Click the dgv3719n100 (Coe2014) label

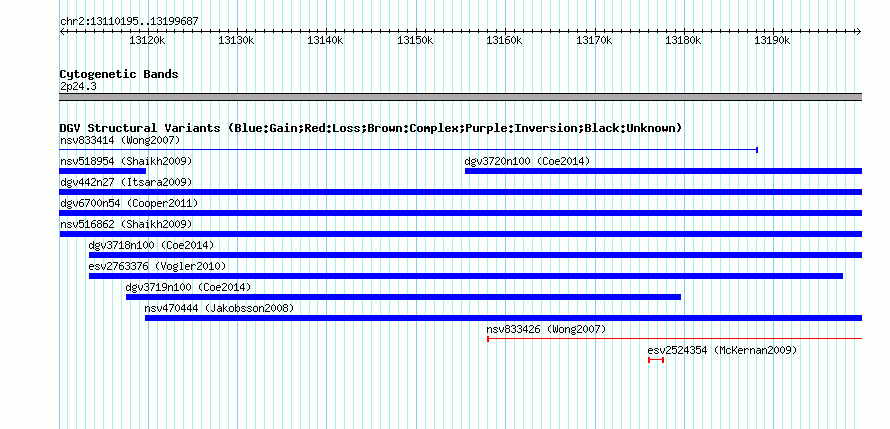pyautogui.click(x=188, y=287)
